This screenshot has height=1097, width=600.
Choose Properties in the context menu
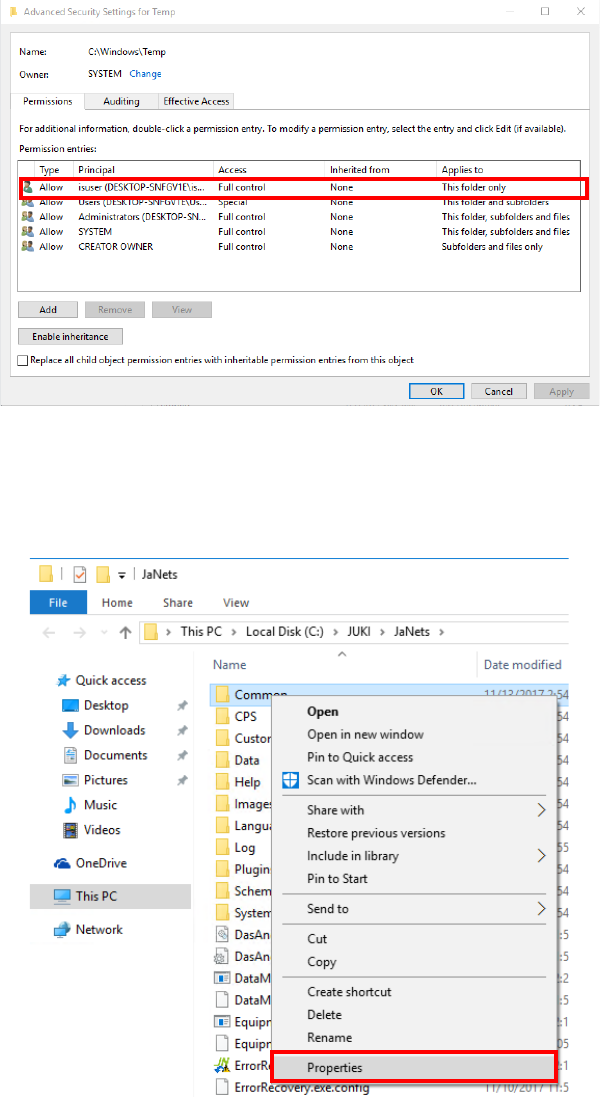pos(413,1068)
